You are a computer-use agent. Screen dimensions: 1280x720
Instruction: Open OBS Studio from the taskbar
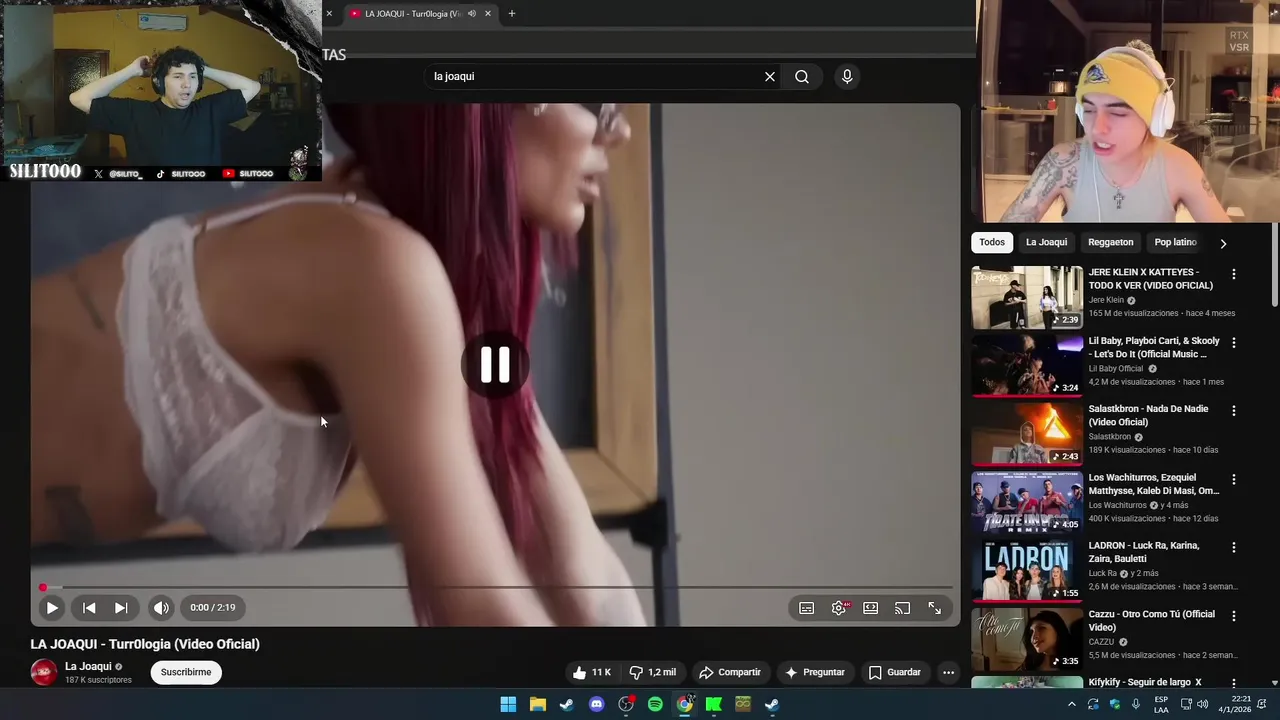tap(626, 704)
